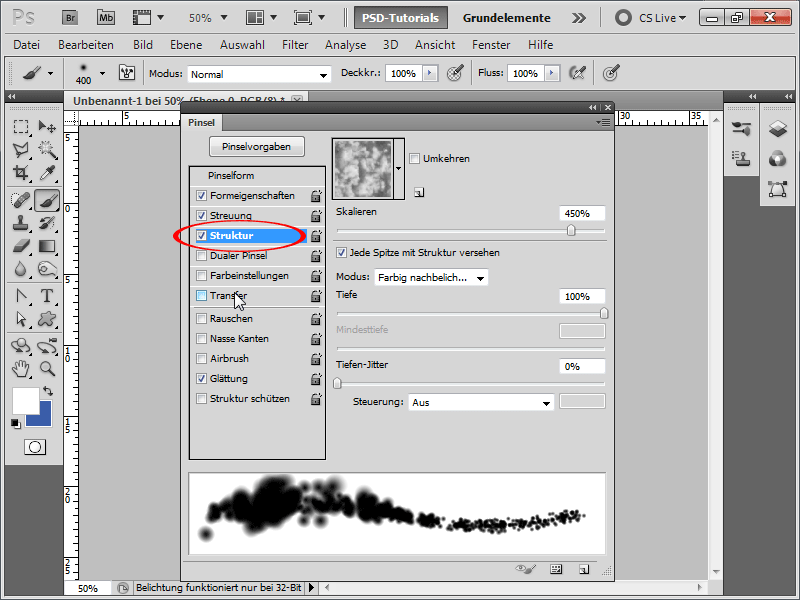Select the Pinsel panel tab

tap(202, 122)
